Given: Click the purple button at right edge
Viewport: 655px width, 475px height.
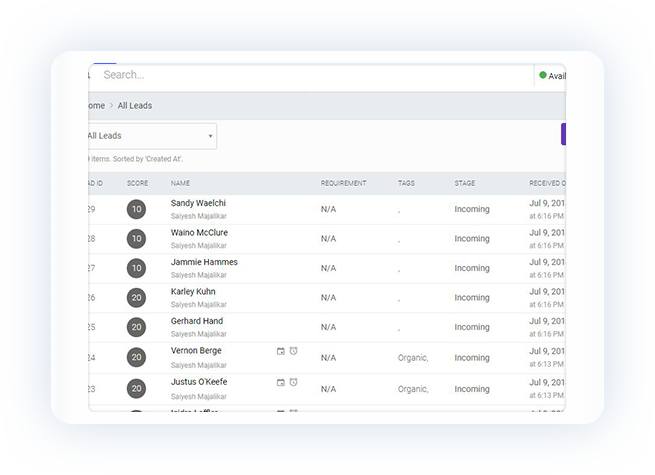Looking at the screenshot, I should coord(563,135).
